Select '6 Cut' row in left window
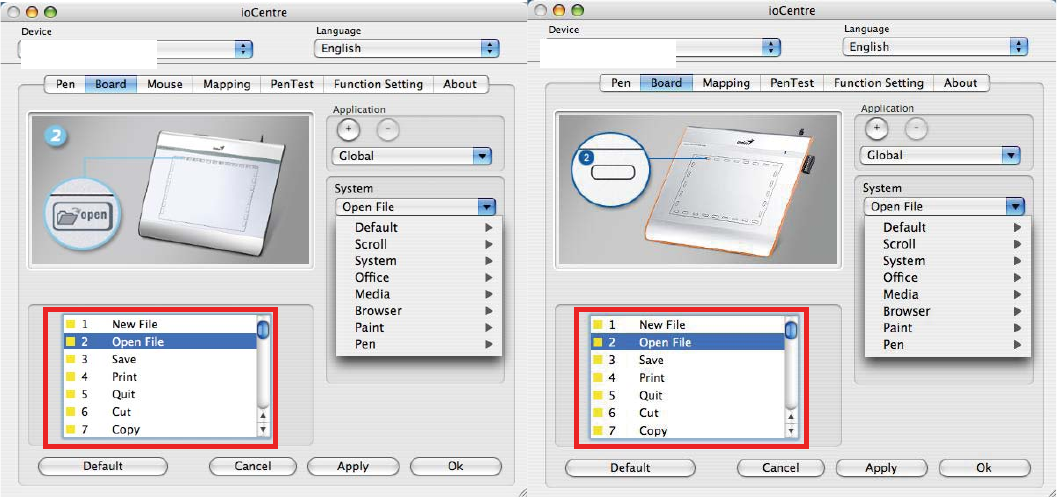The height and width of the screenshot is (497, 1057). pos(160,412)
